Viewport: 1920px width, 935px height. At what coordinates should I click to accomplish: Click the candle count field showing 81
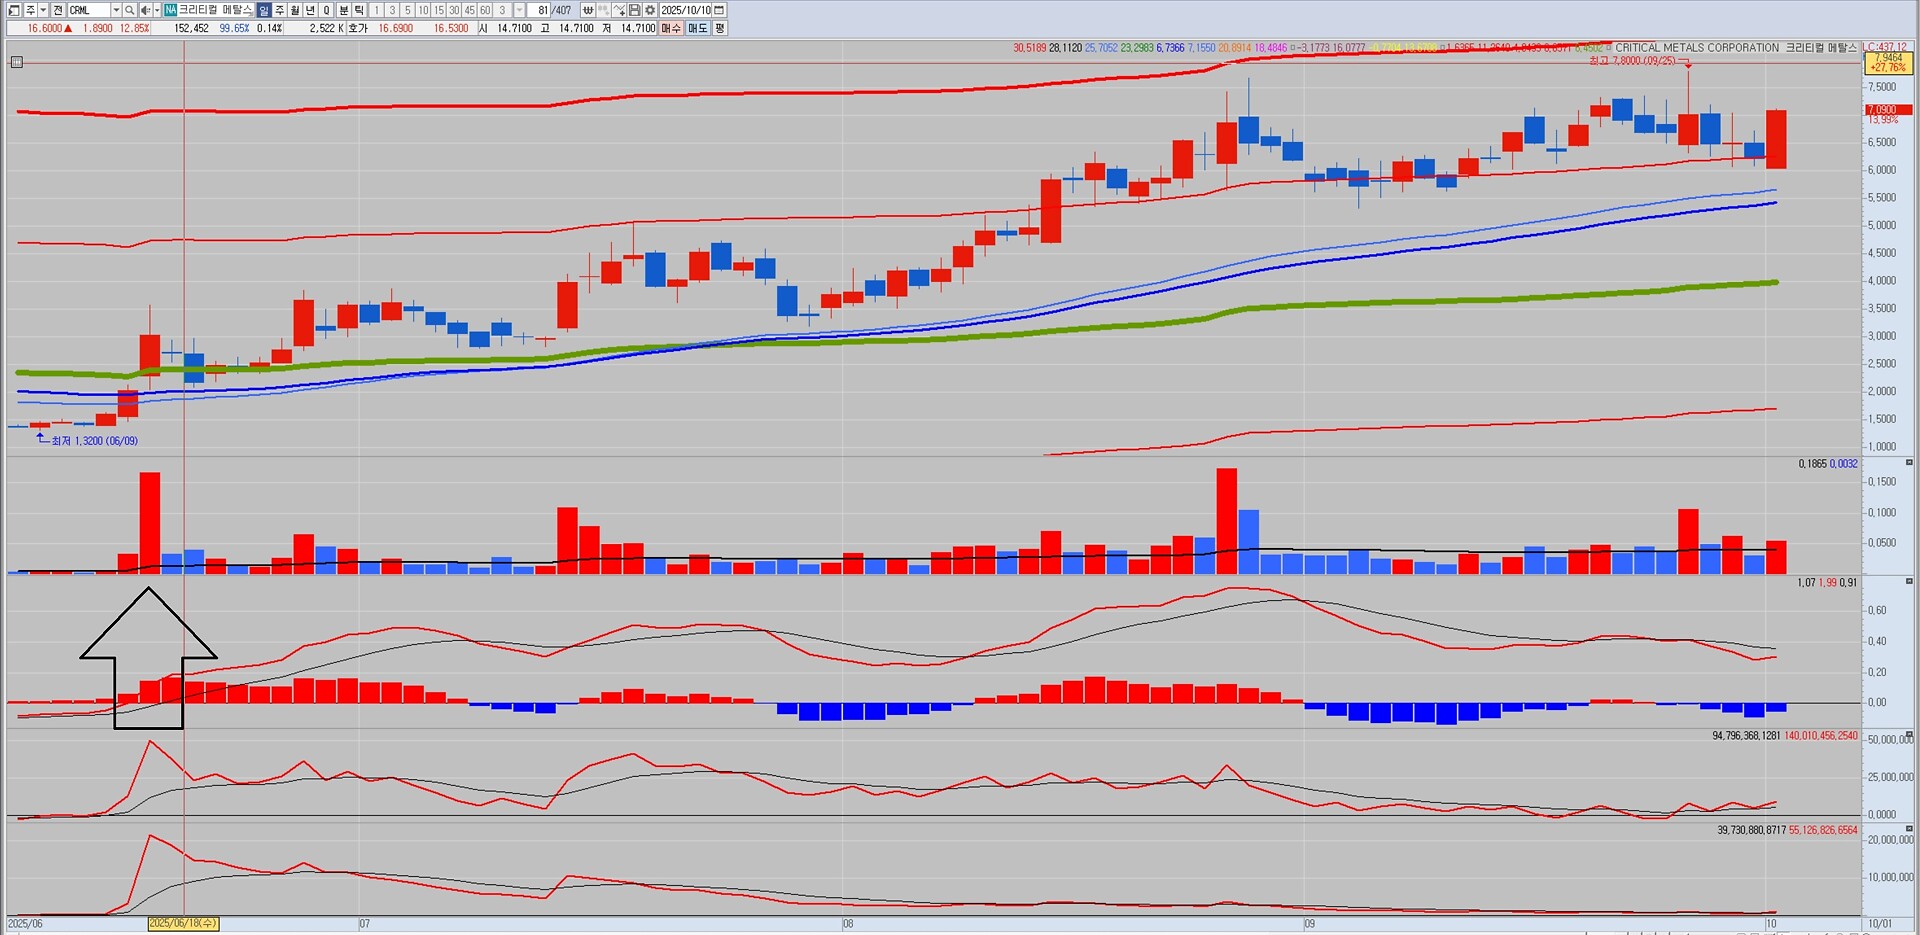click(x=541, y=10)
